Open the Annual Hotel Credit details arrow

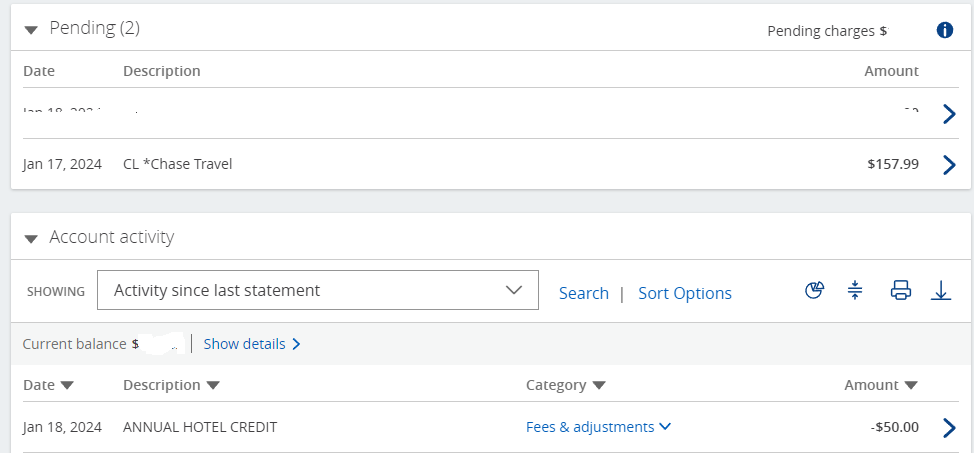pyautogui.click(x=949, y=427)
